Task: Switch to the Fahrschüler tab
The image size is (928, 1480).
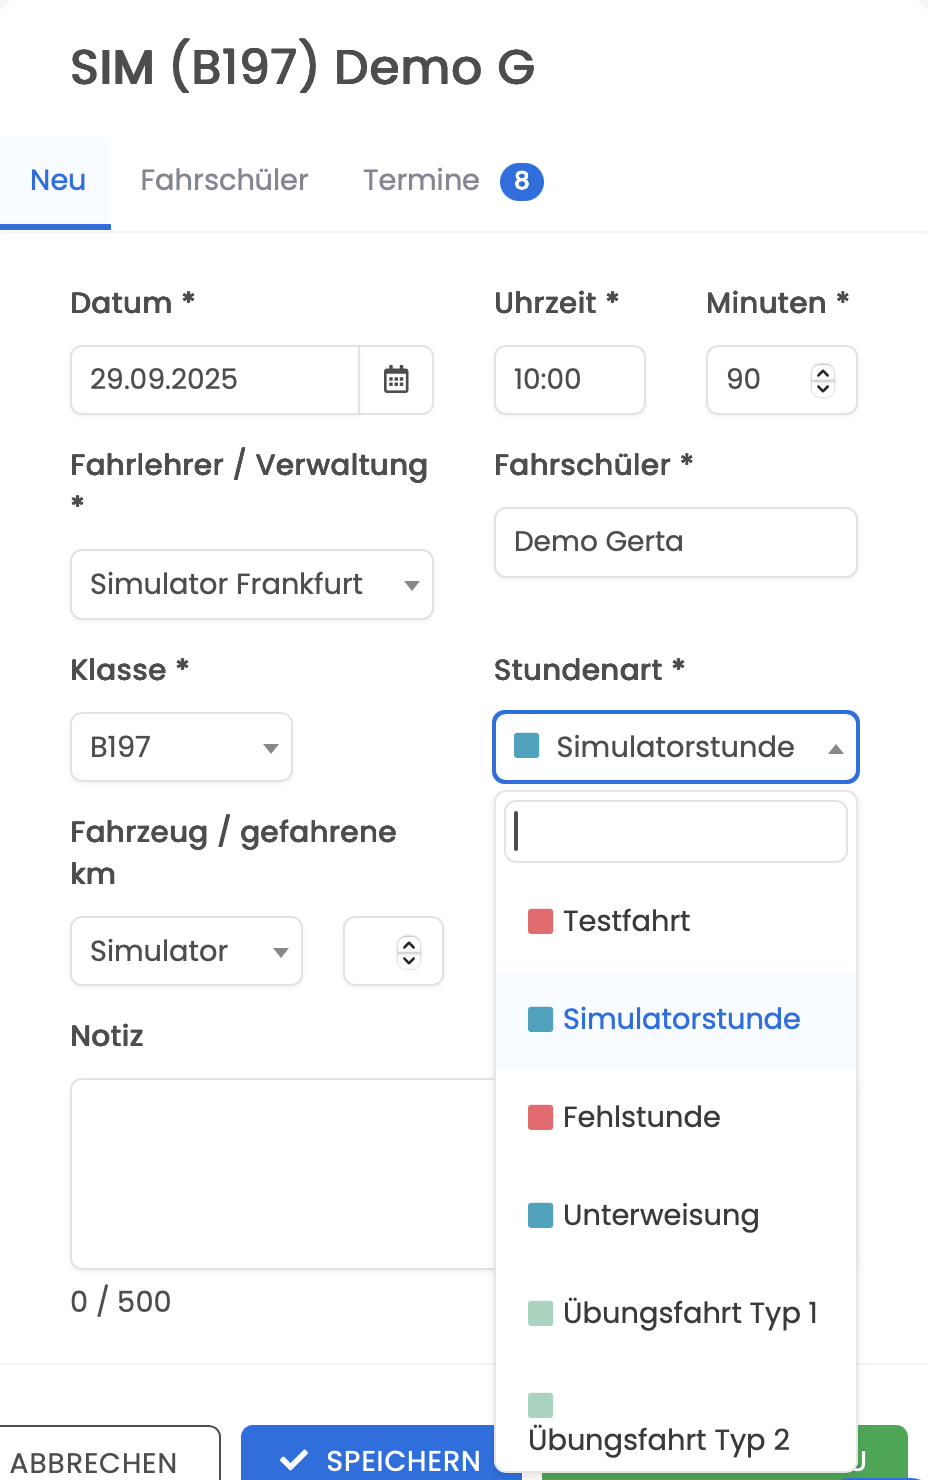Action: click(x=224, y=181)
